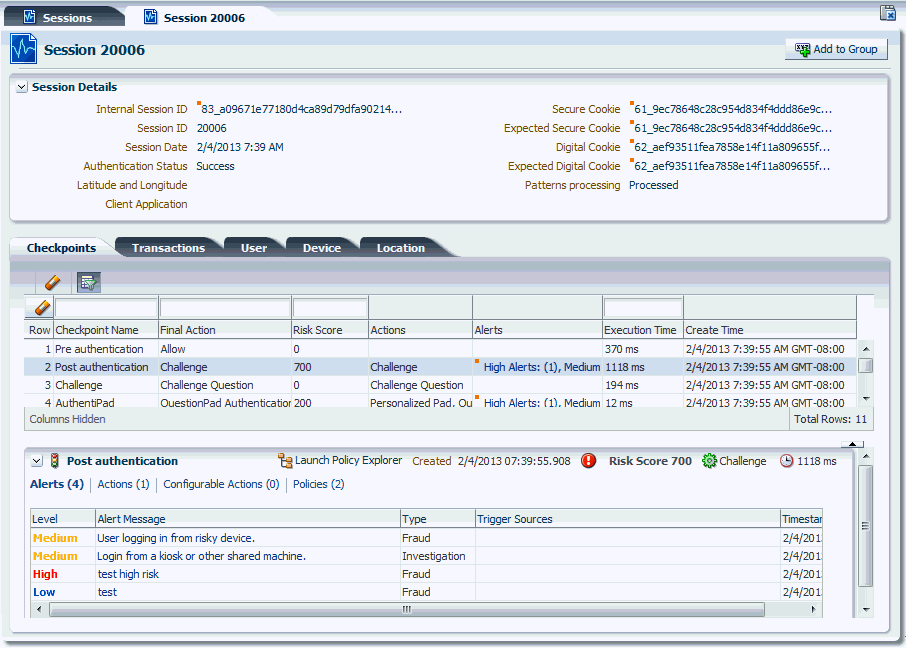Collapse the Session Details section
Viewport: 906px width, 648px height.
click(22, 87)
